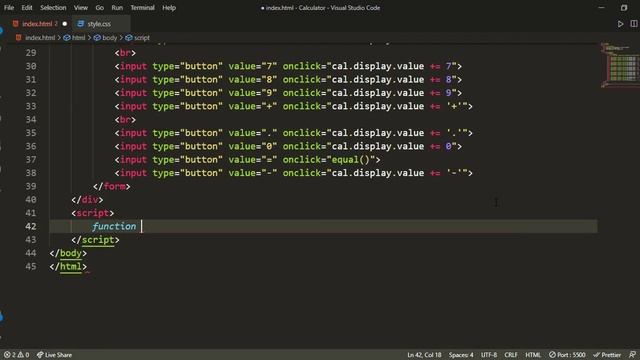Click the closing script tag on line 43
This screenshot has height=360, width=640.
(x=96, y=240)
